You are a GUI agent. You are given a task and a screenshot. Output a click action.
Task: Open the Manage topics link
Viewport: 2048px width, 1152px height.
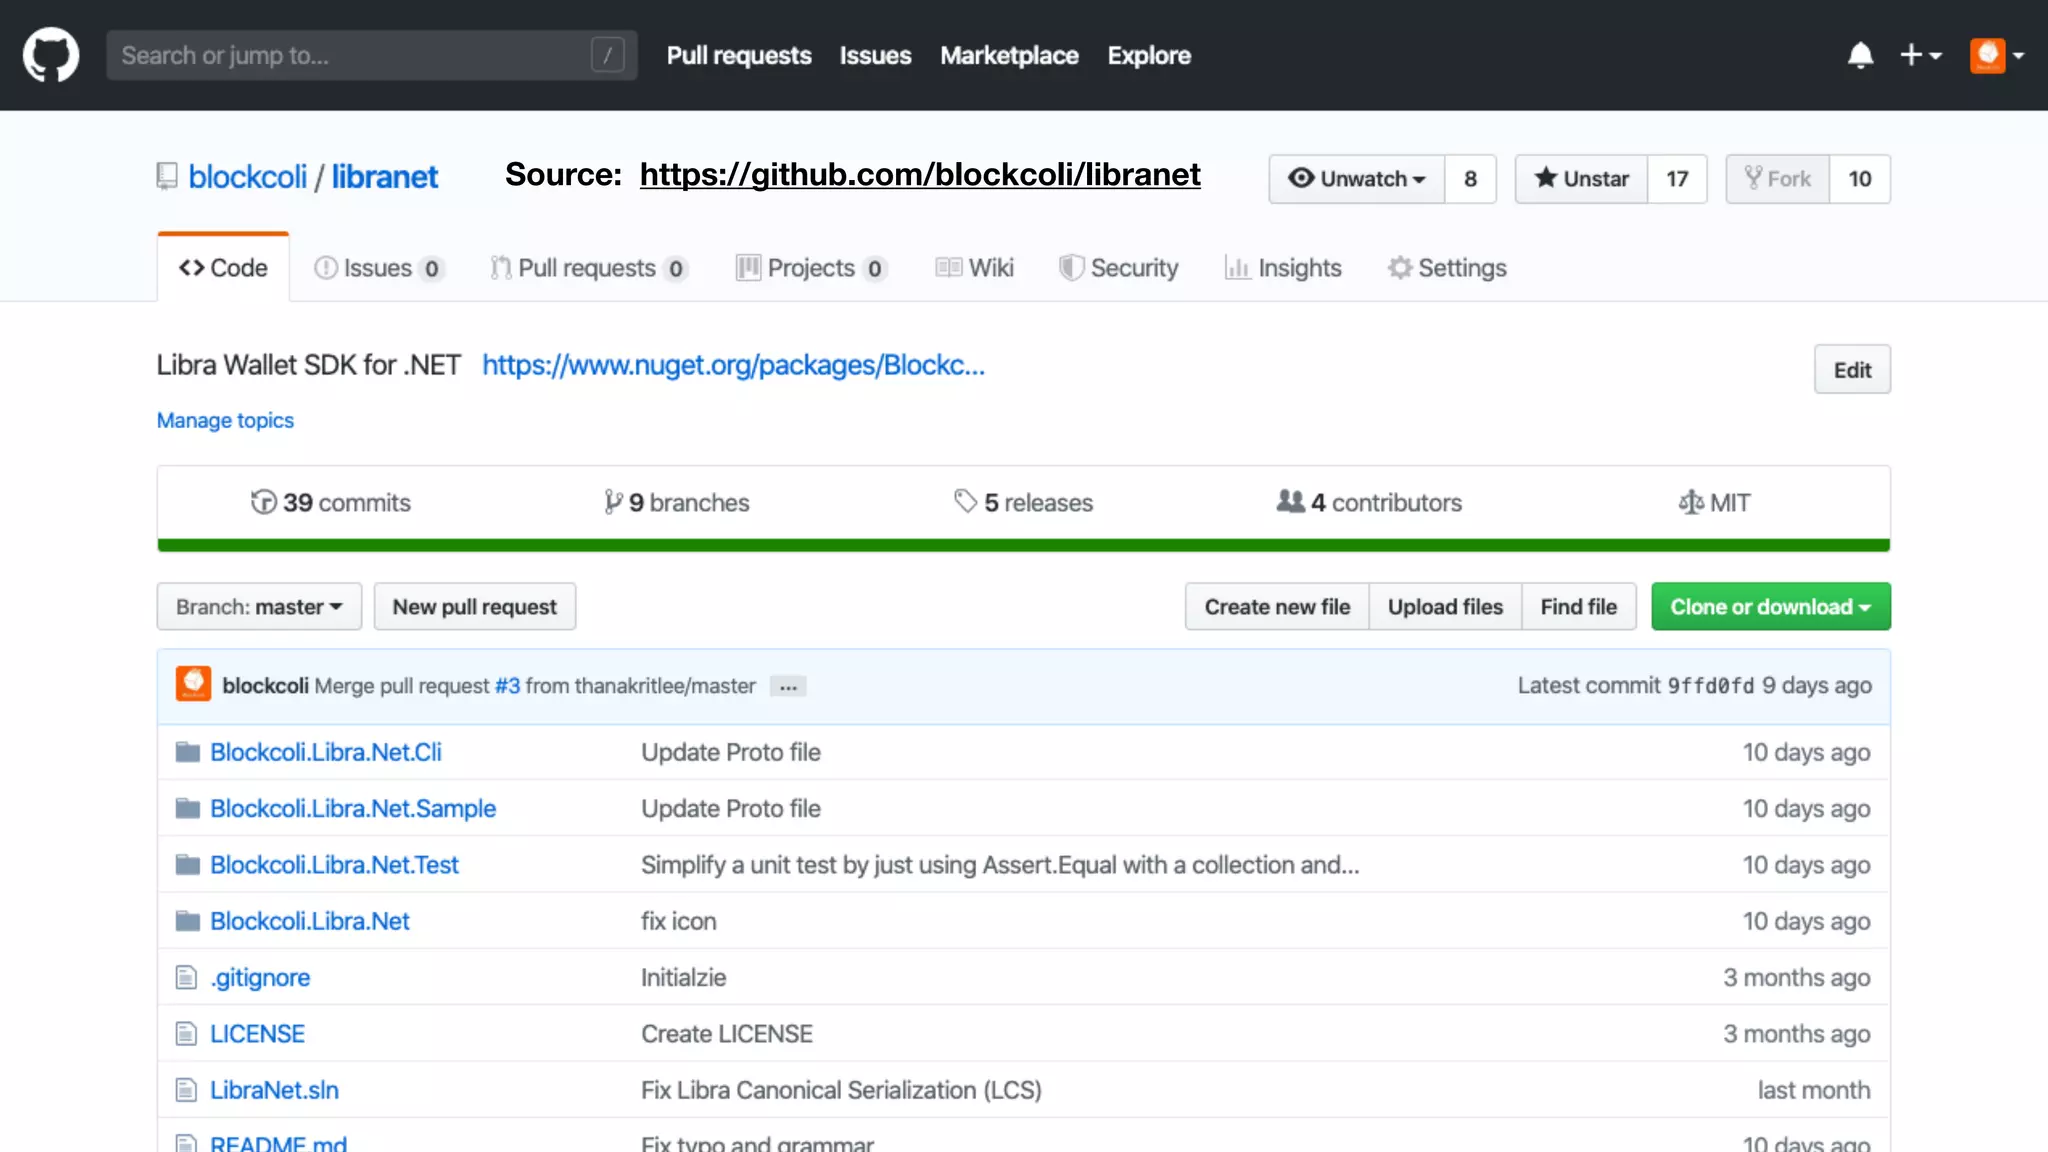225,420
